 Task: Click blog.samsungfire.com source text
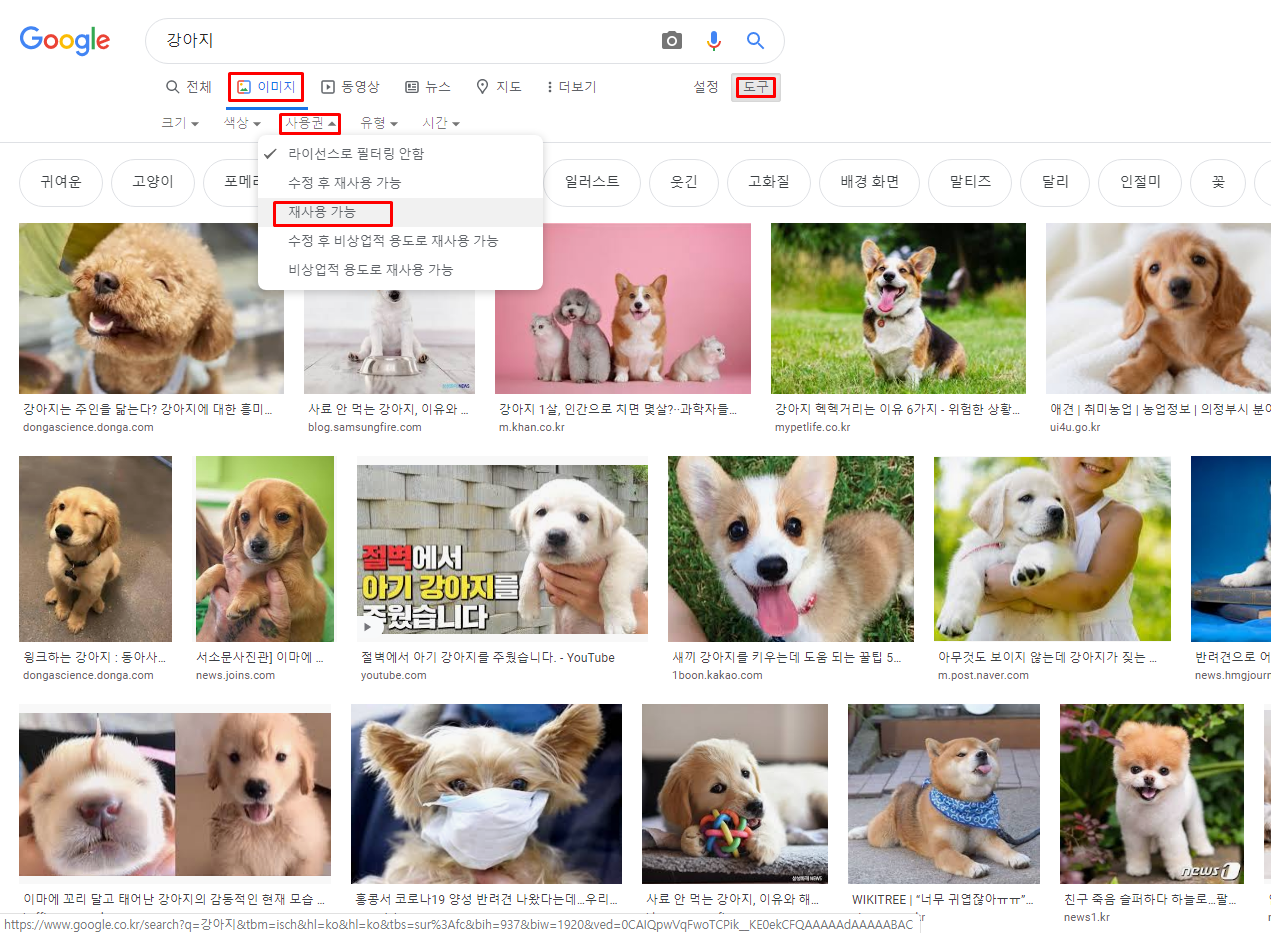[x=365, y=427]
